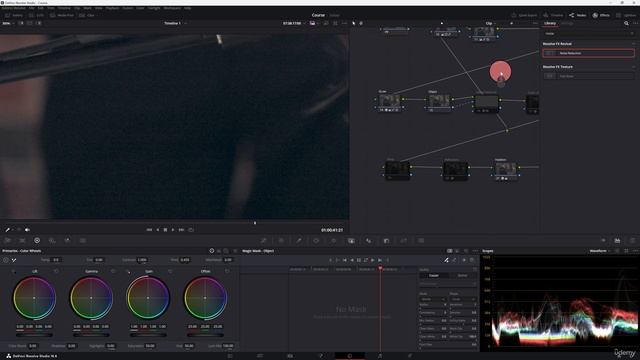Image resolution: width=640 pixels, height=360 pixels.
Task: Switch to the Edit page
Action: pyautogui.click(x=290, y=356)
